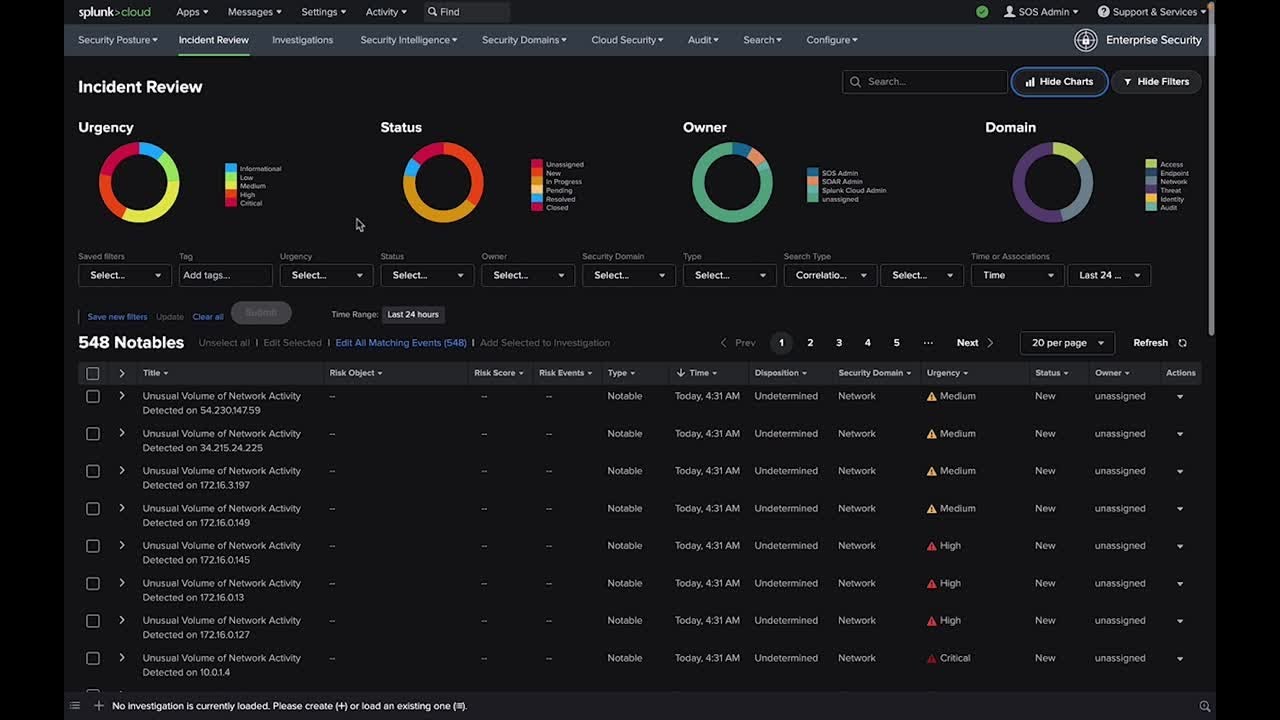The image size is (1280, 720).
Task: Check the row for 172.16.0.149
Action: (x=93, y=509)
